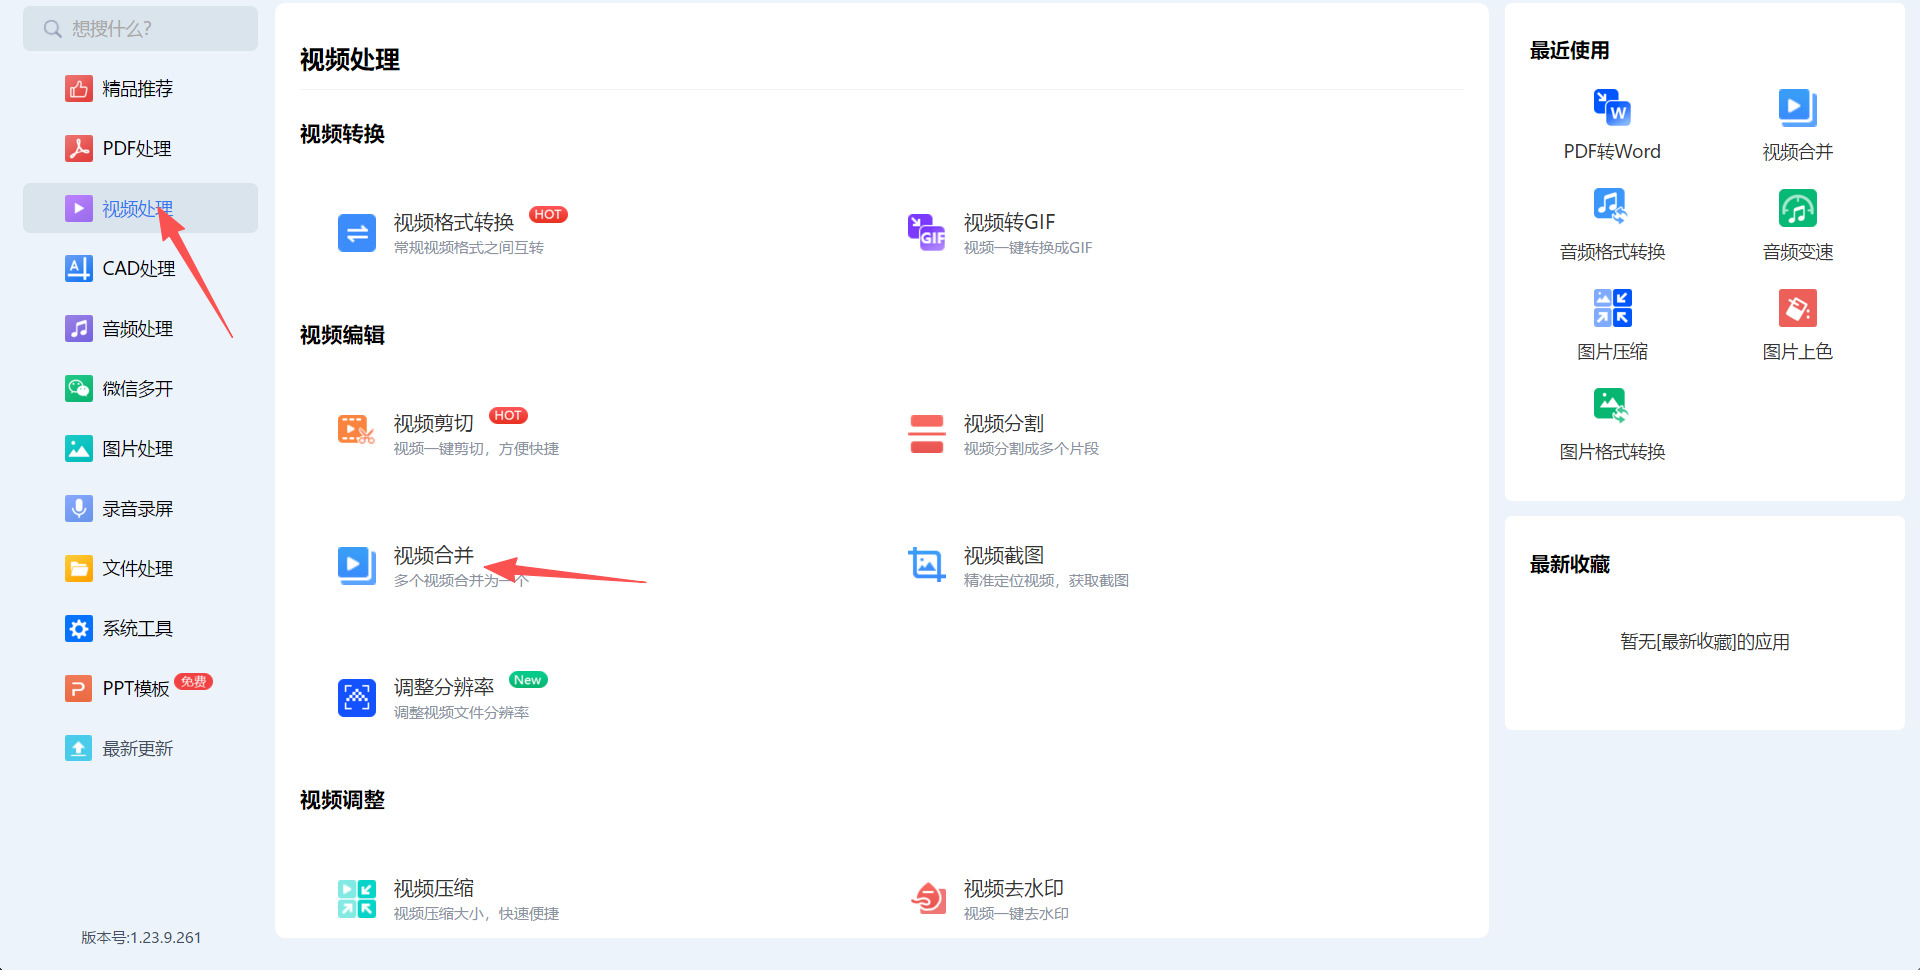Image resolution: width=1920 pixels, height=970 pixels.
Task: Select the 精品推荐 menu label
Action: 138,89
